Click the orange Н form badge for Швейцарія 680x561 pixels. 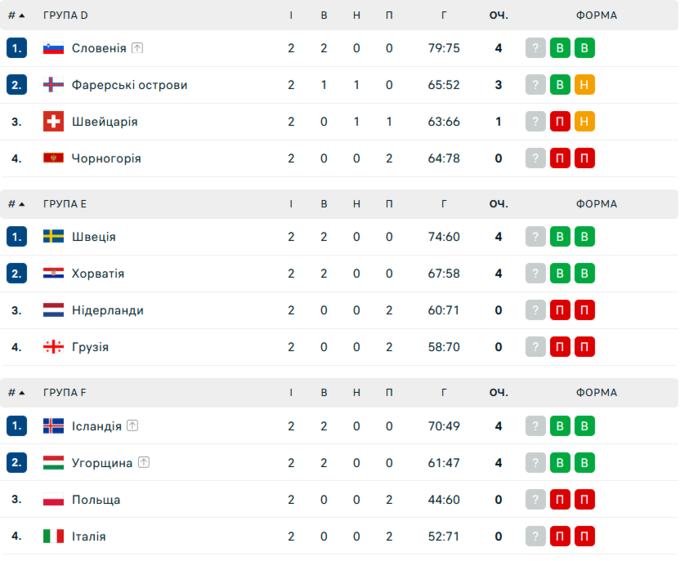click(x=585, y=122)
